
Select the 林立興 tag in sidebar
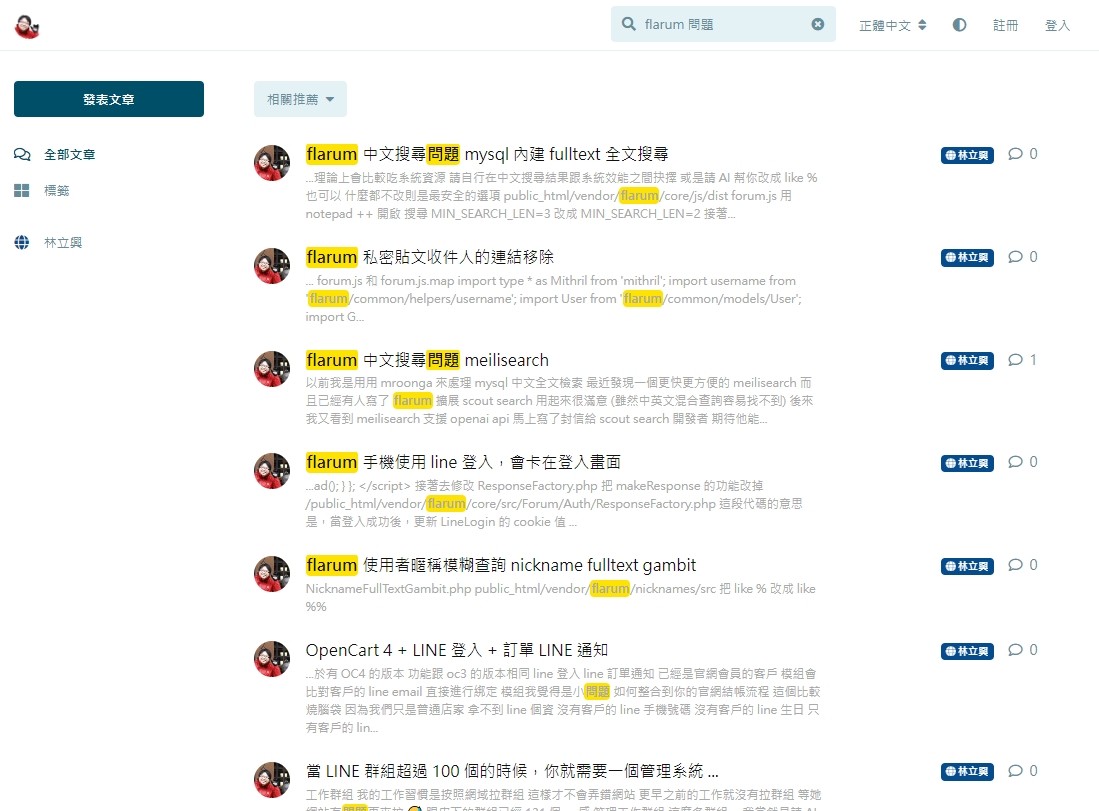click(x=62, y=243)
